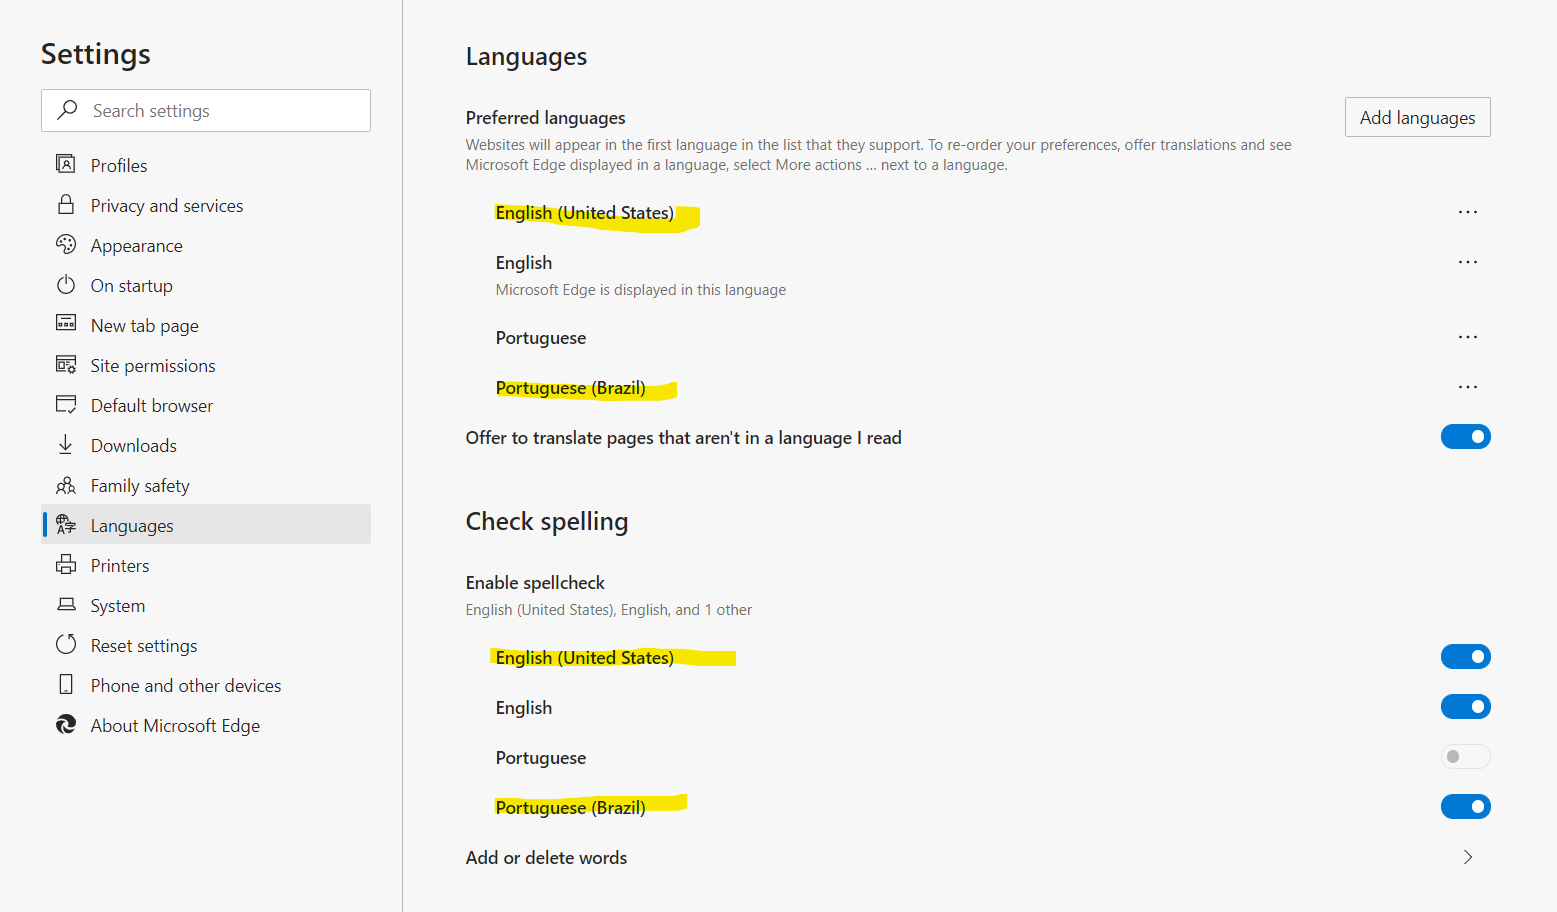Click the About Microsoft Edge logo icon

coord(66,724)
